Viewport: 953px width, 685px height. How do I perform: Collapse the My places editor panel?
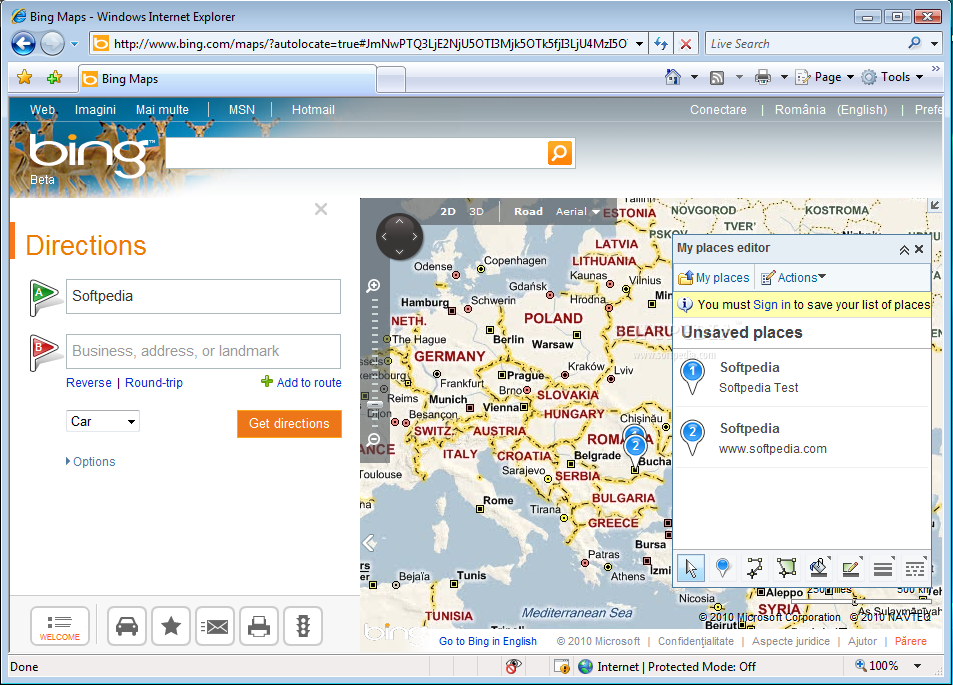click(904, 250)
